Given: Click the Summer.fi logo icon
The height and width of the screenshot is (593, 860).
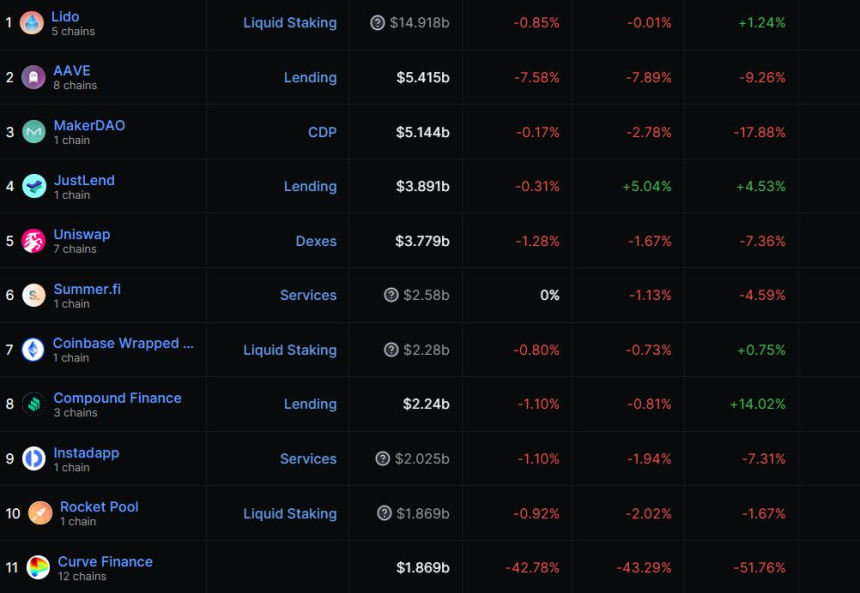Looking at the screenshot, I should pos(34,296).
